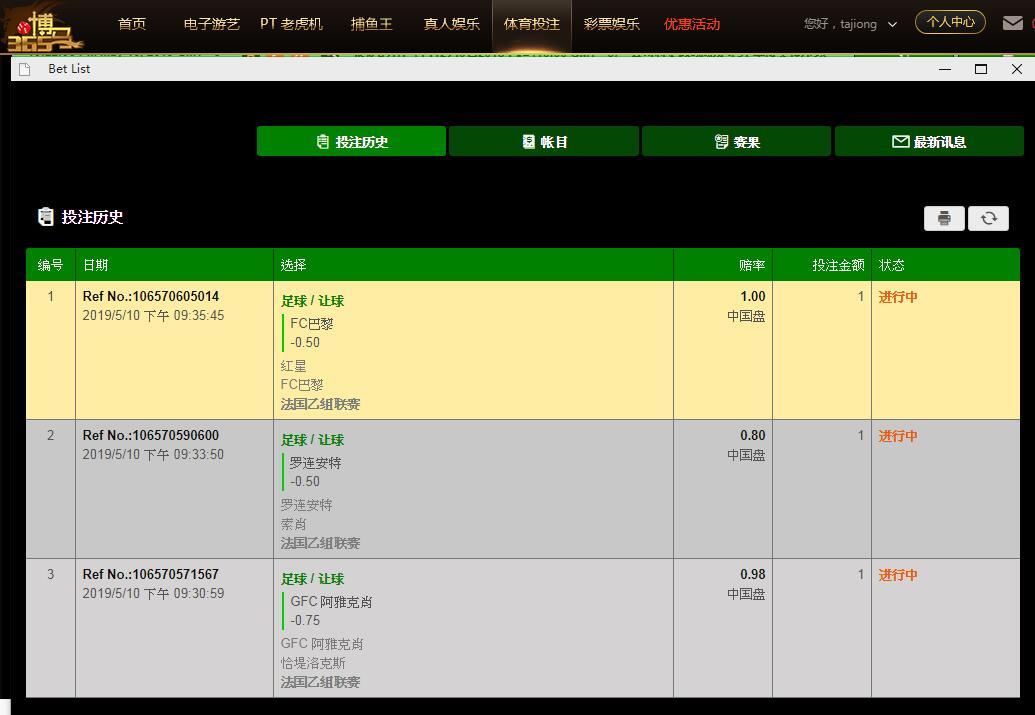
Task: Click 进行中 status for bet 1
Action: (x=898, y=297)
